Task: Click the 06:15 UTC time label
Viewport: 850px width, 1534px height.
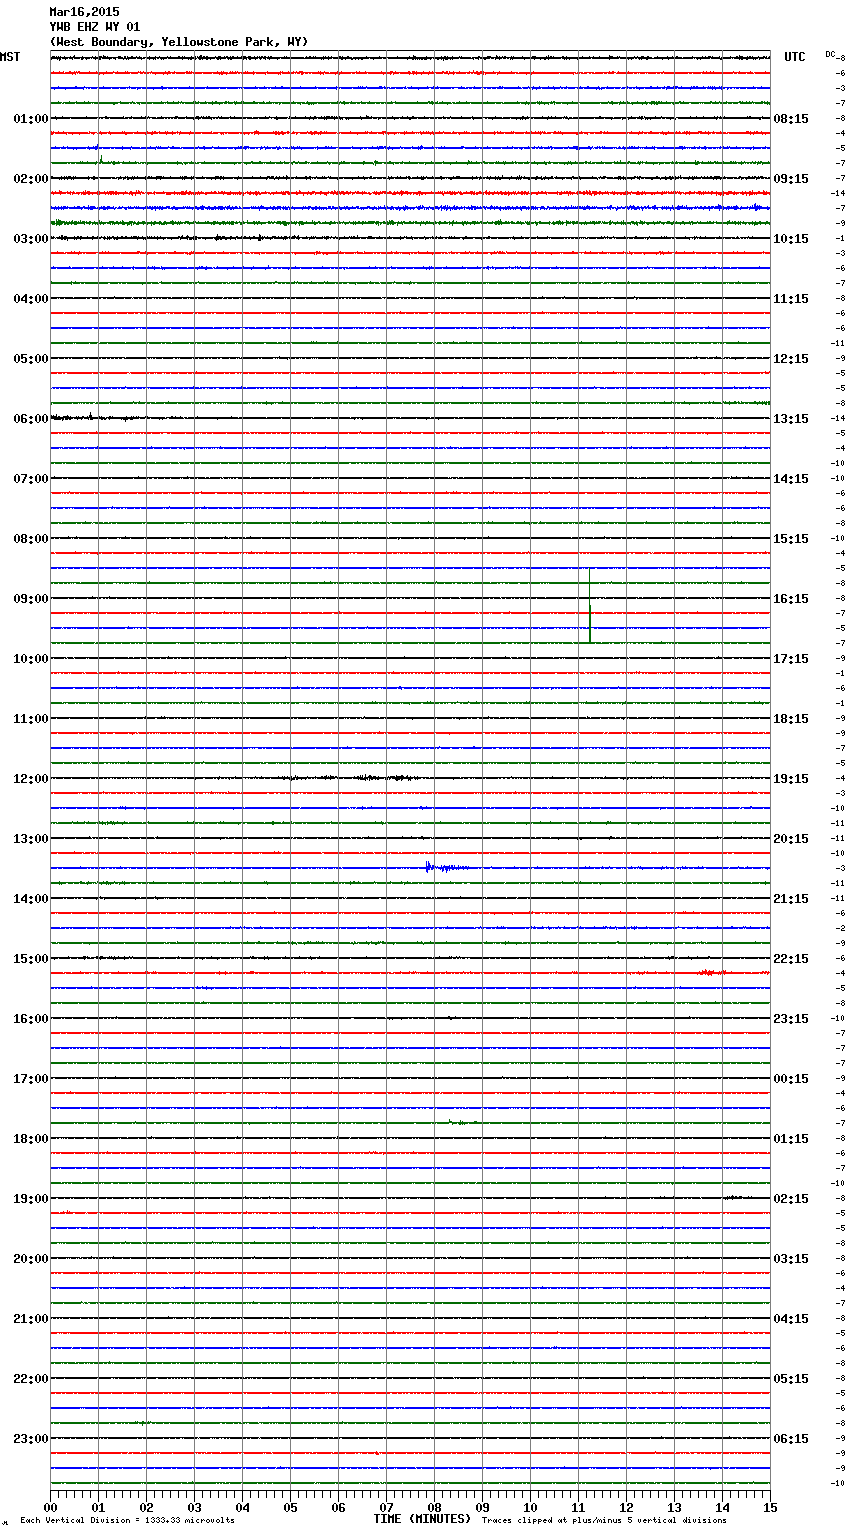Action: coord(791,1439)
